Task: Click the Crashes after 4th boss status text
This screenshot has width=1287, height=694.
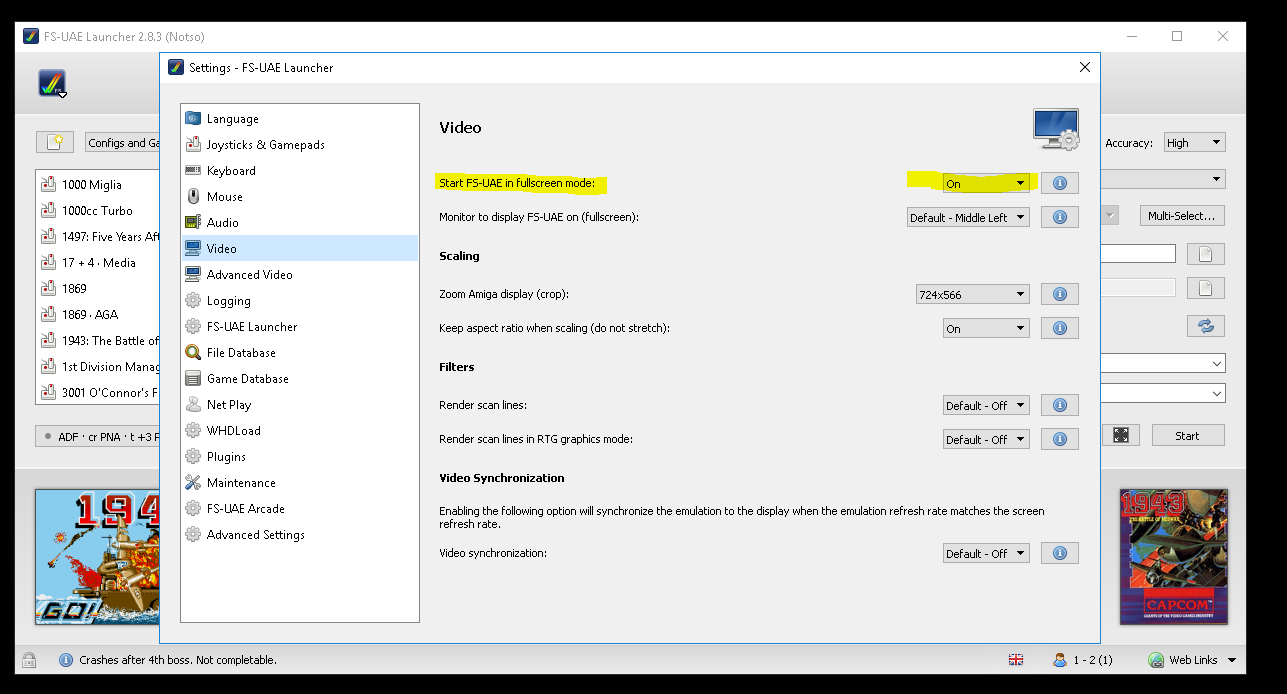Action: (x=178, y=660)
